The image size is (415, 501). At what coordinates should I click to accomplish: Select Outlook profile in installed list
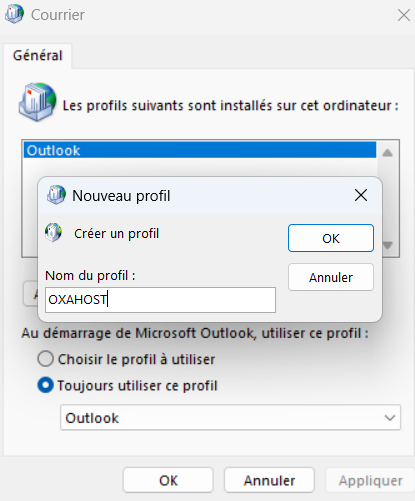point(200,150)
